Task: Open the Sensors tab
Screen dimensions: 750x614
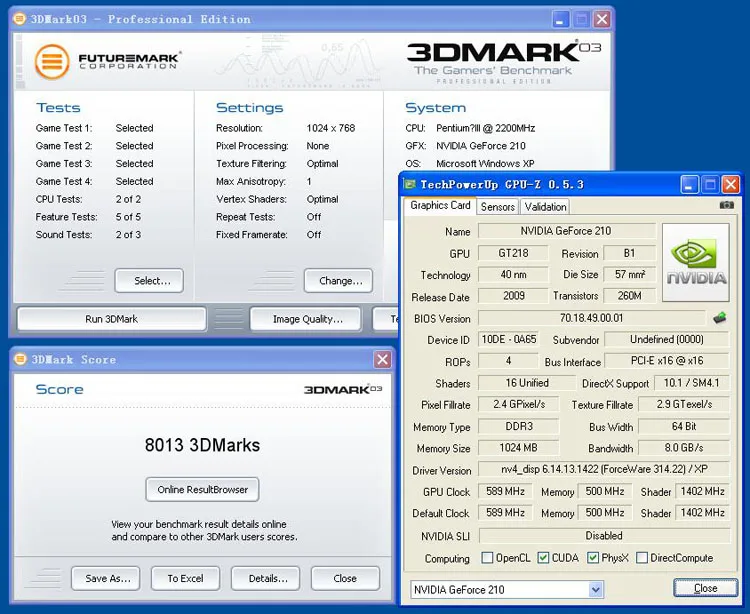Action: [x=497, y=207]
